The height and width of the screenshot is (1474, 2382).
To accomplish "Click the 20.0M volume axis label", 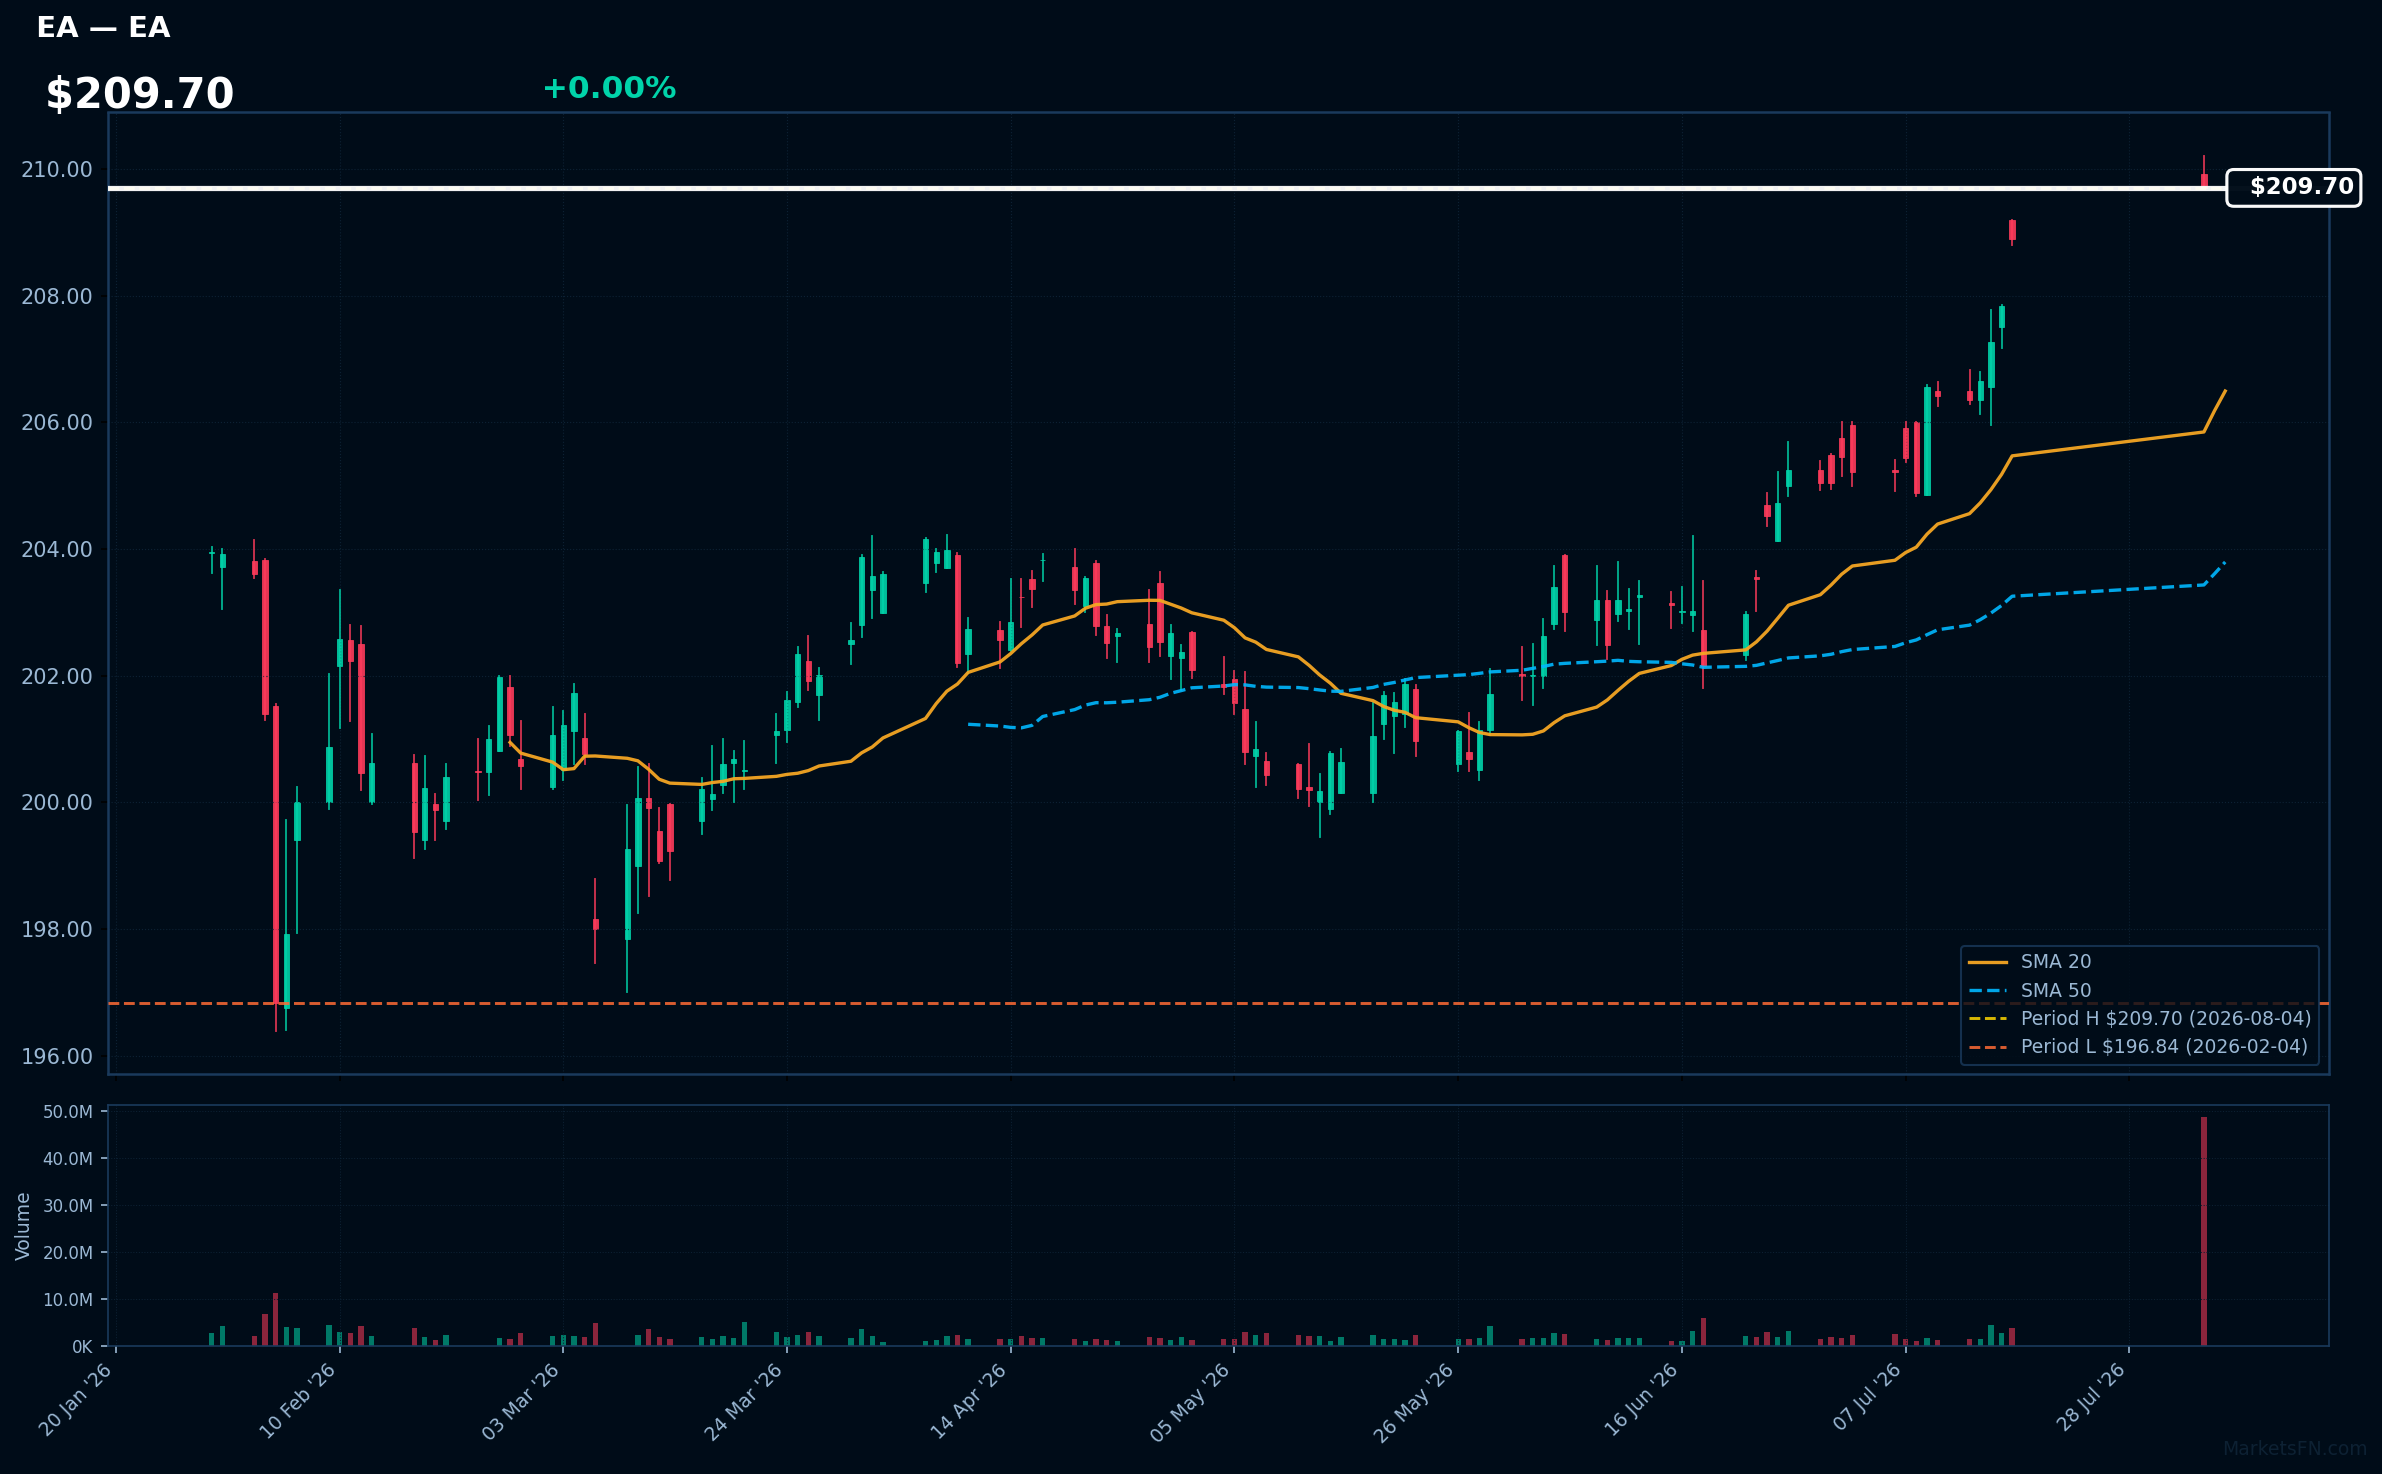I will click(x=68, y=1253).
